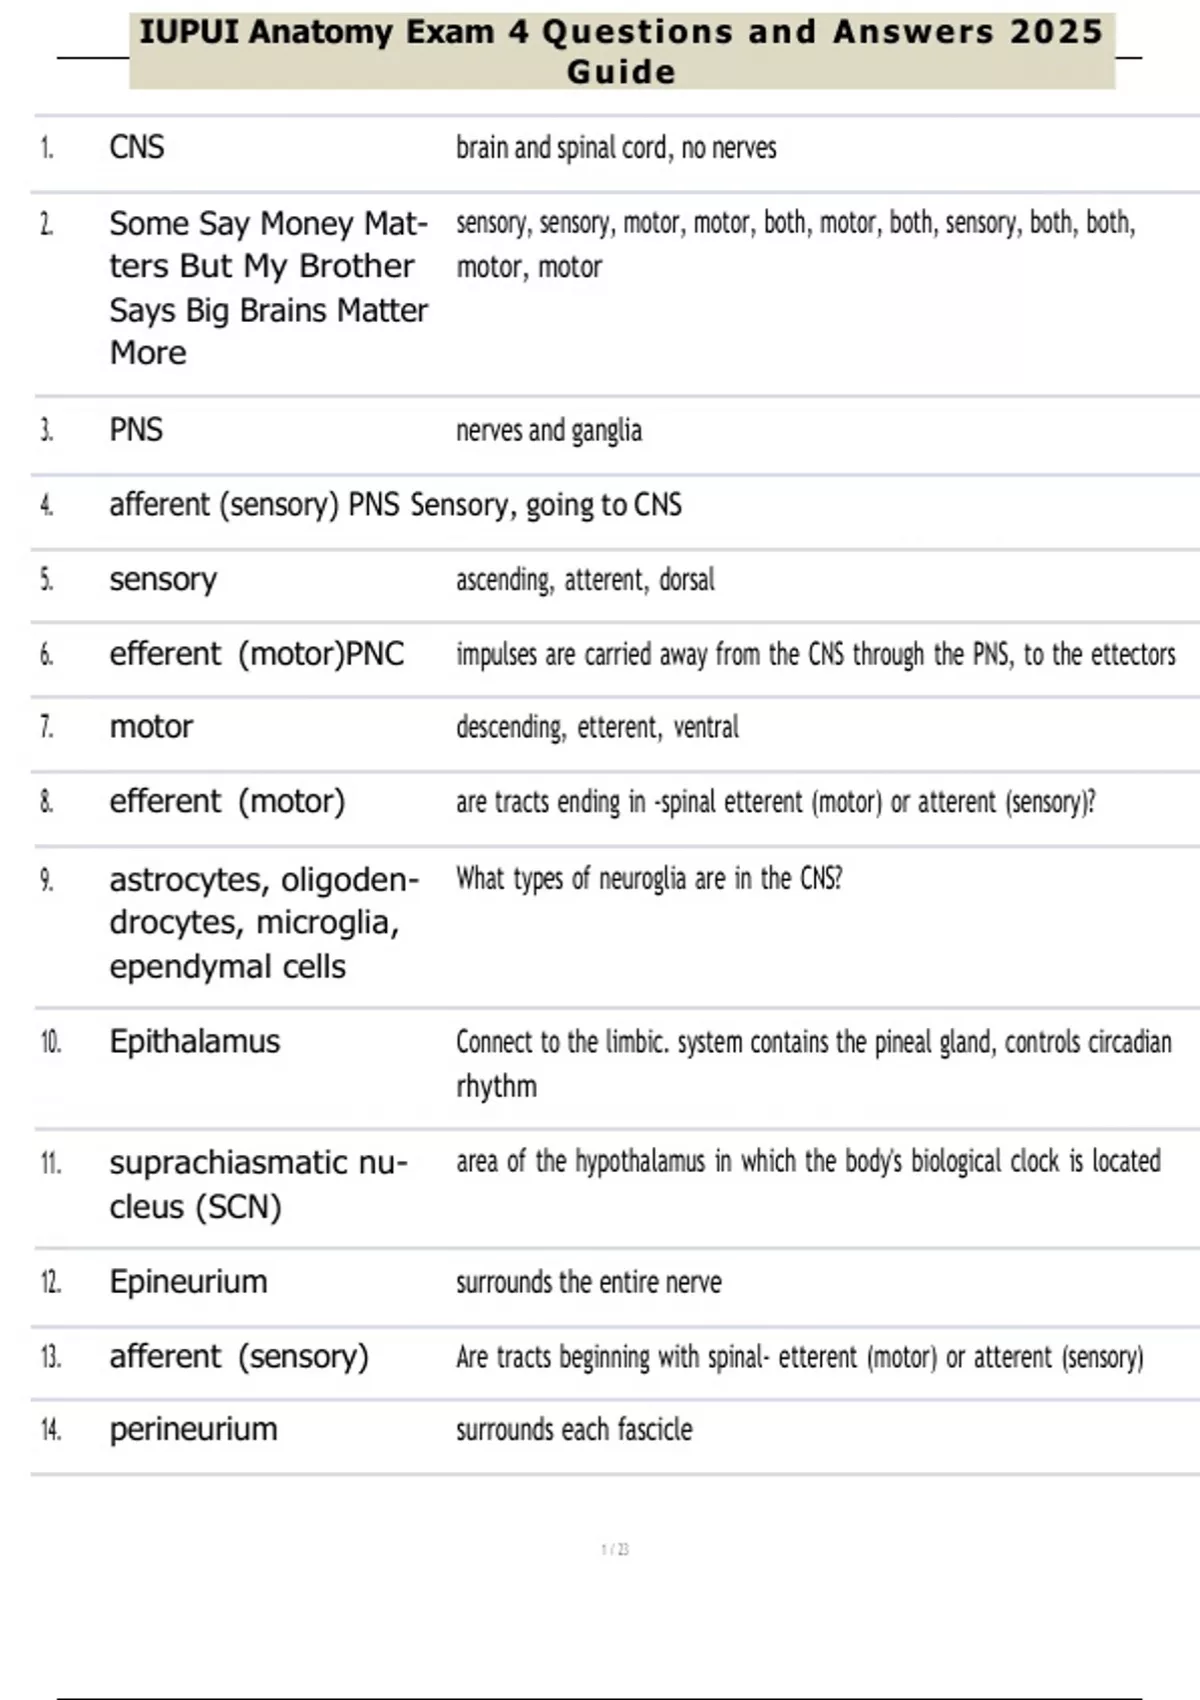1200x1700 pixels.
Task: Click the term 'sensory' in row 5
Action: tap(163, 580)
